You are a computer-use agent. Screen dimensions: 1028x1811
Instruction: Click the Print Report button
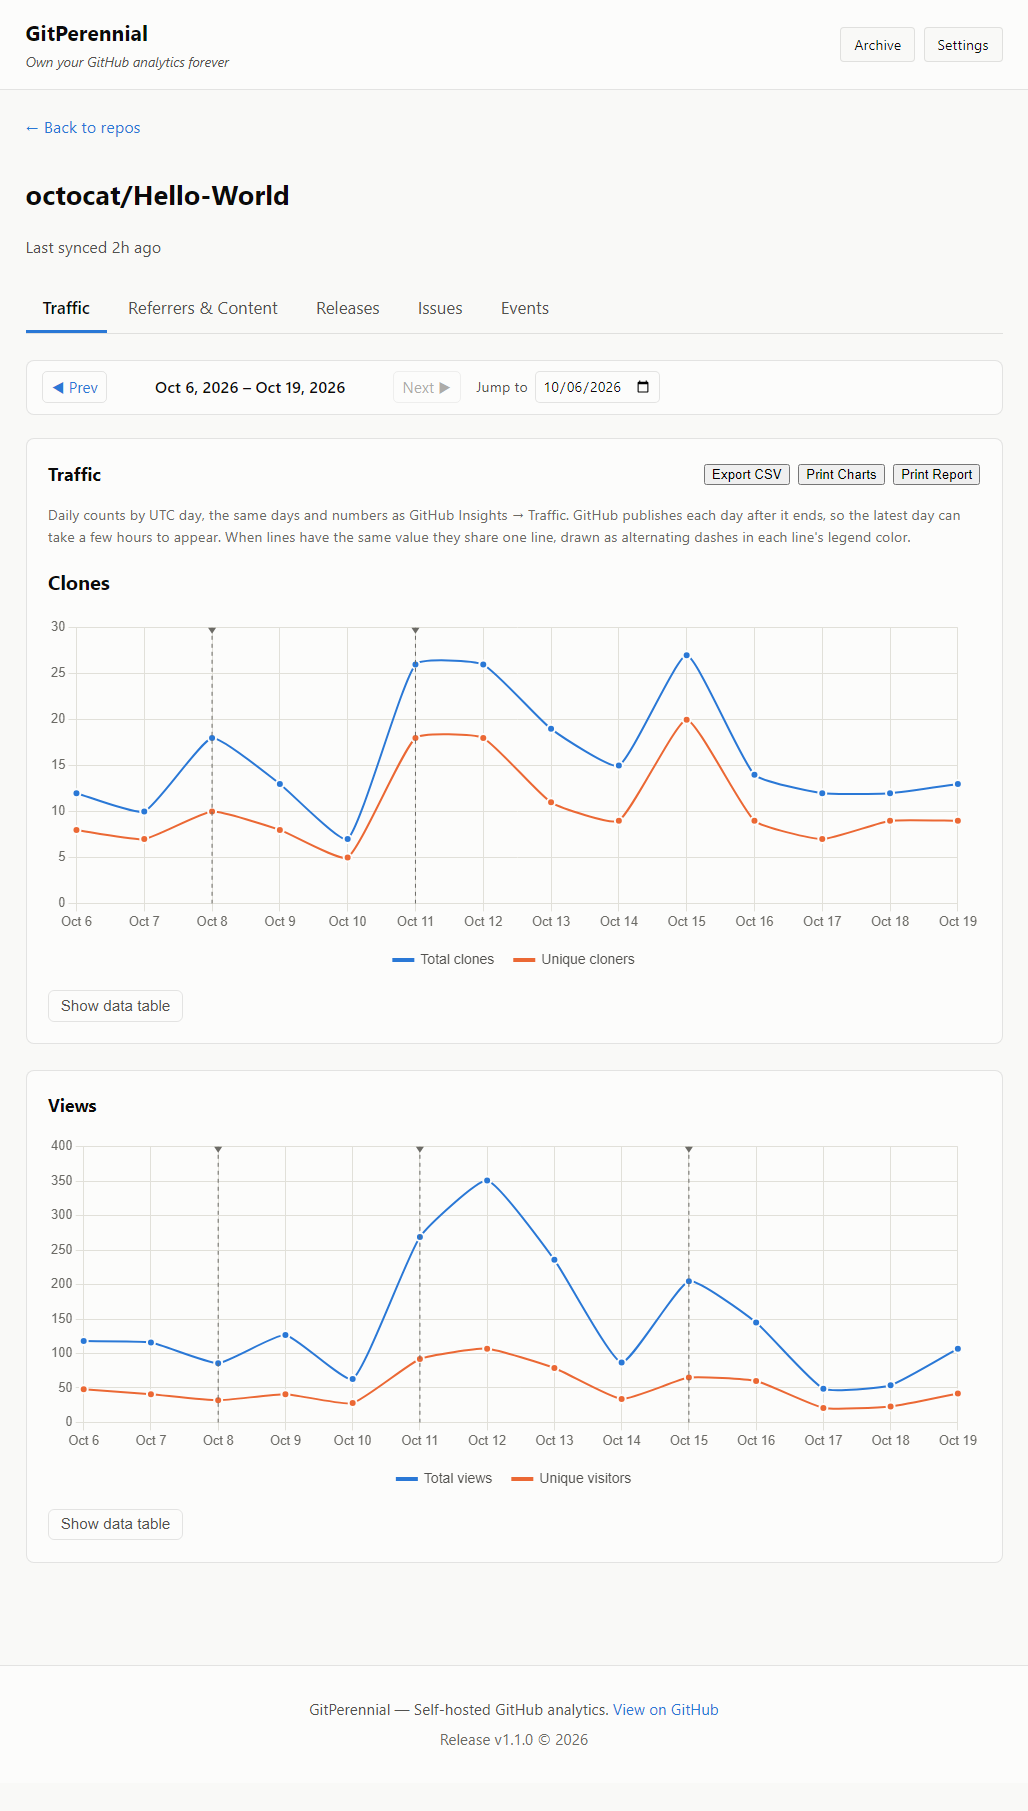(936, 474)
